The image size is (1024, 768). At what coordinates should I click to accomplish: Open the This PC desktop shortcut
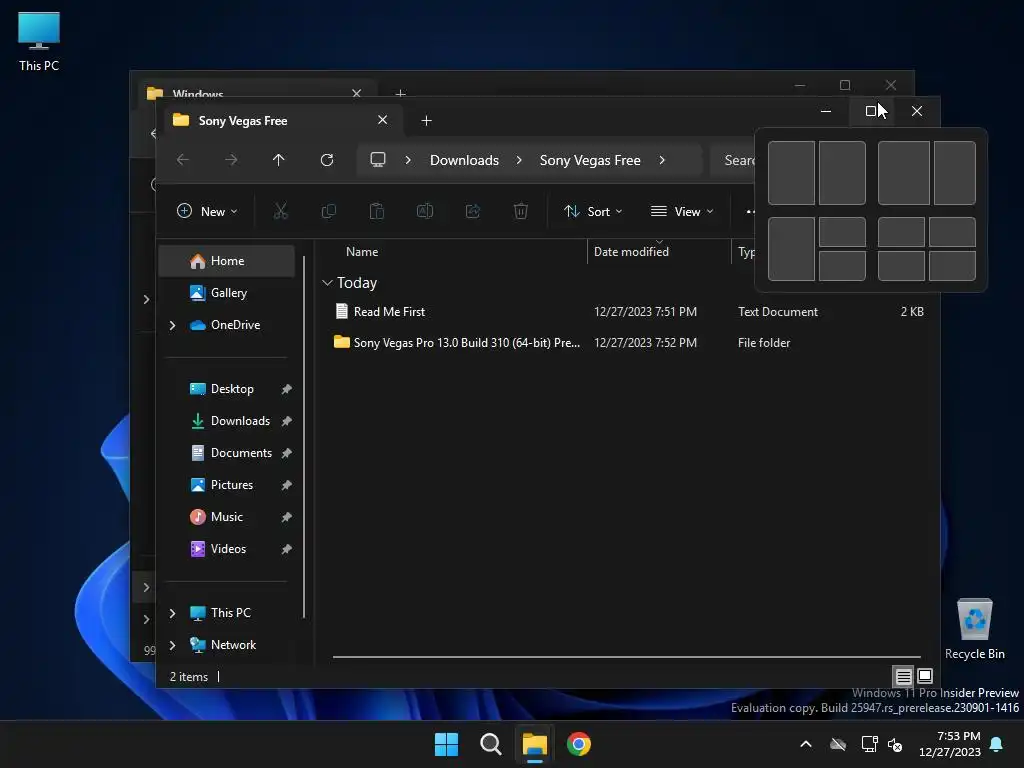point(39,41)
